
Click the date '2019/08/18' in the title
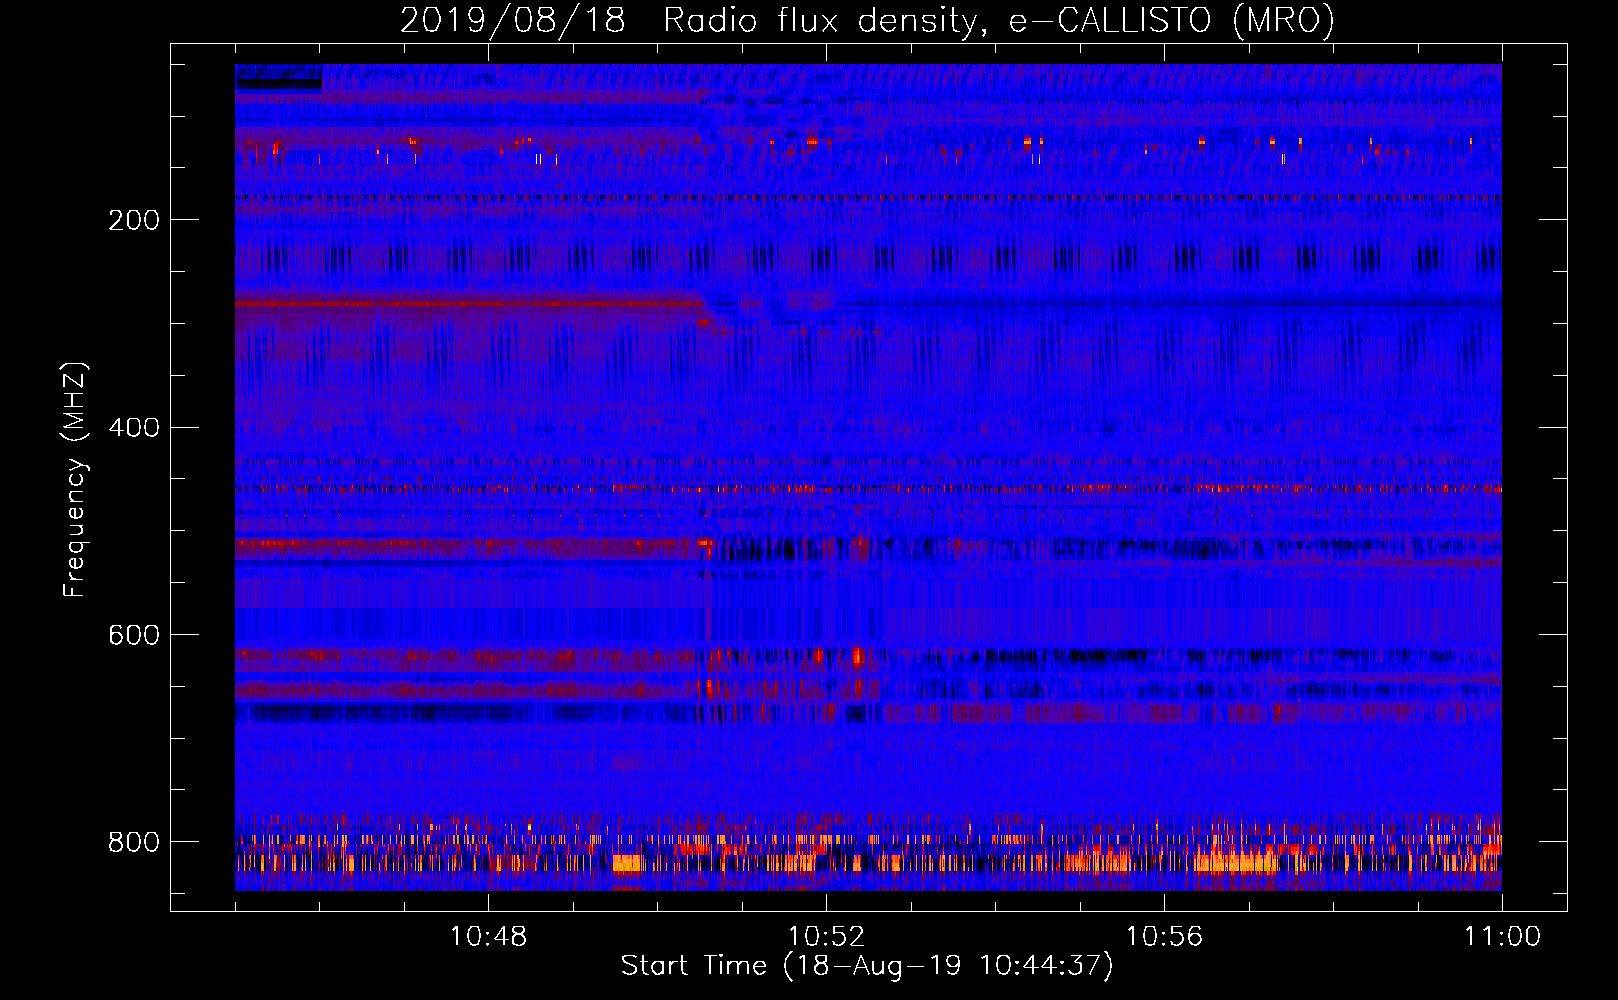[513, 21]
